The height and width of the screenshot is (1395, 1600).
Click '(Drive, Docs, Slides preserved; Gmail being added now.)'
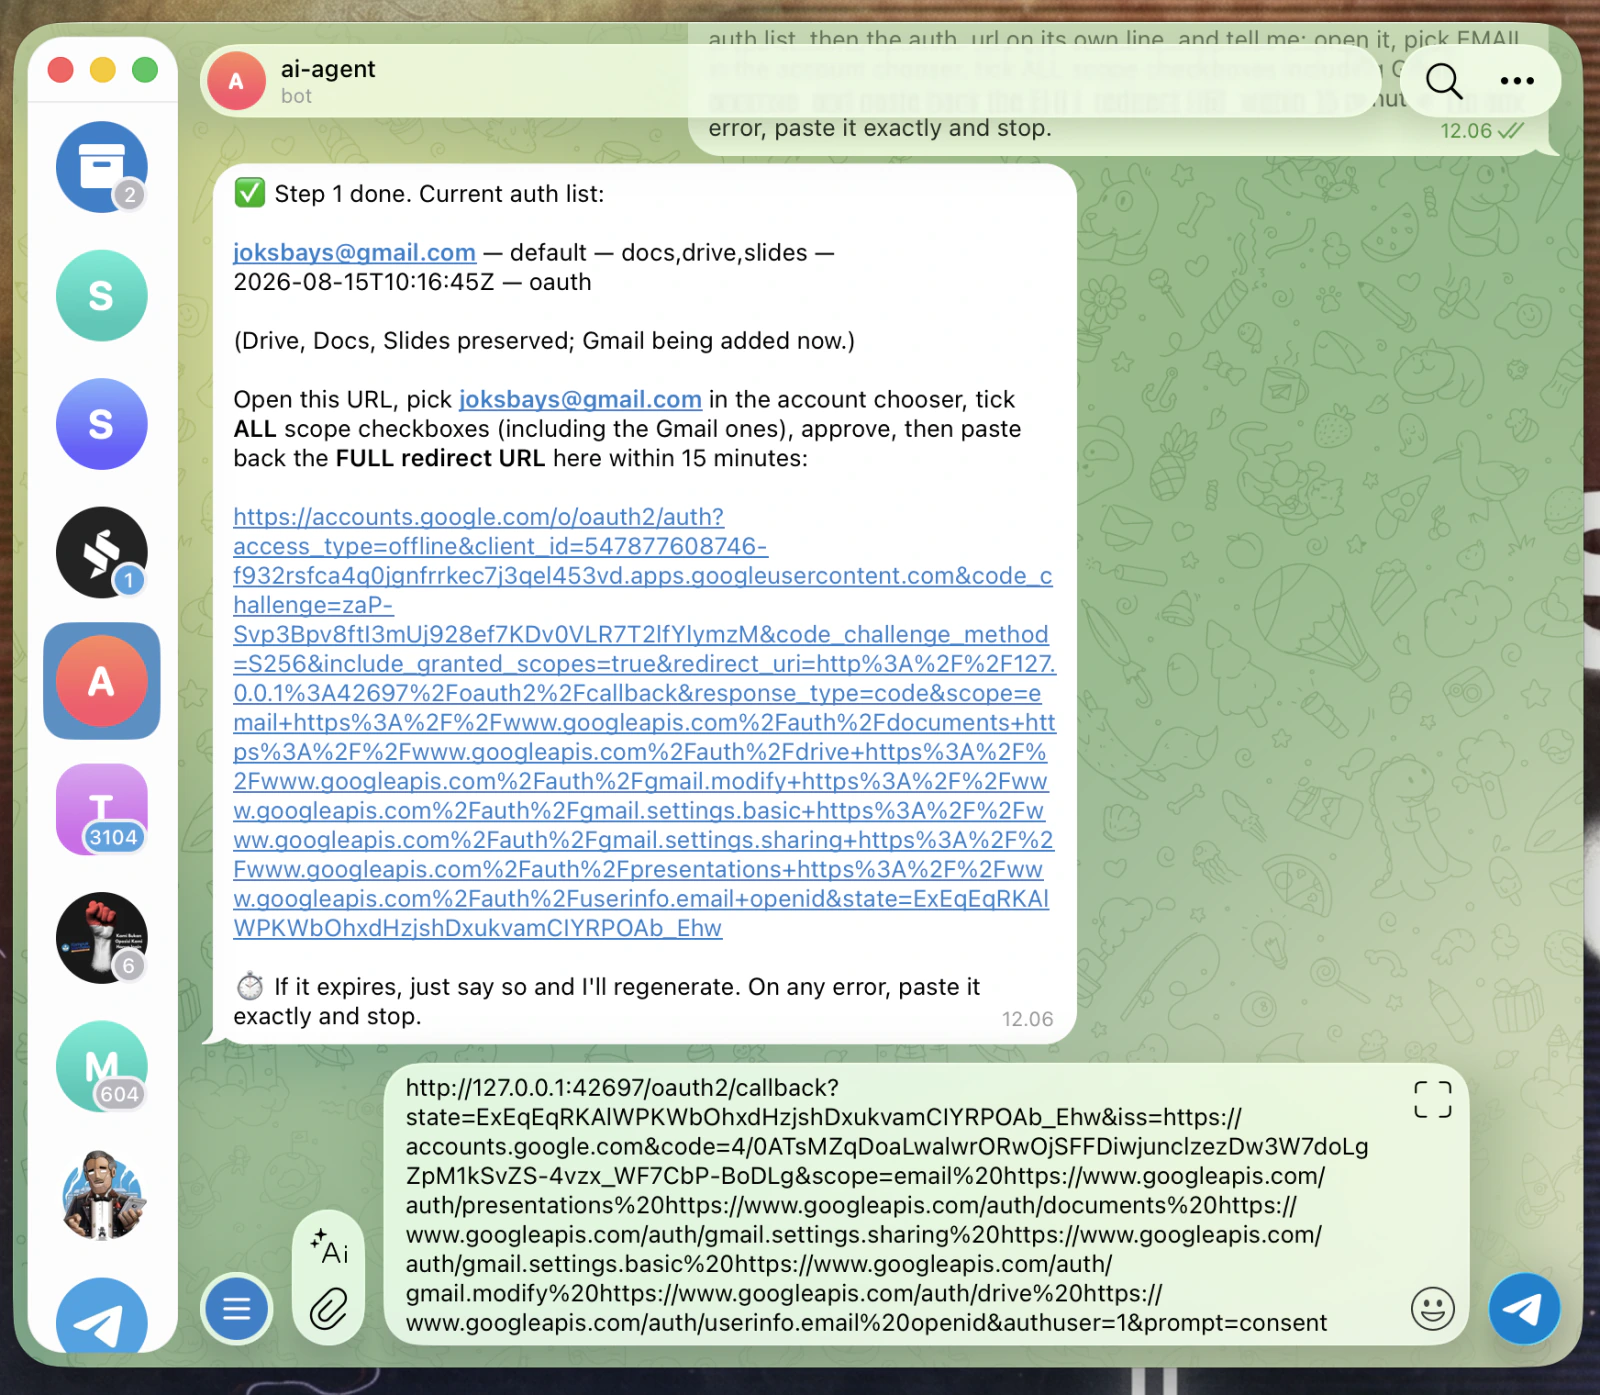544,341
